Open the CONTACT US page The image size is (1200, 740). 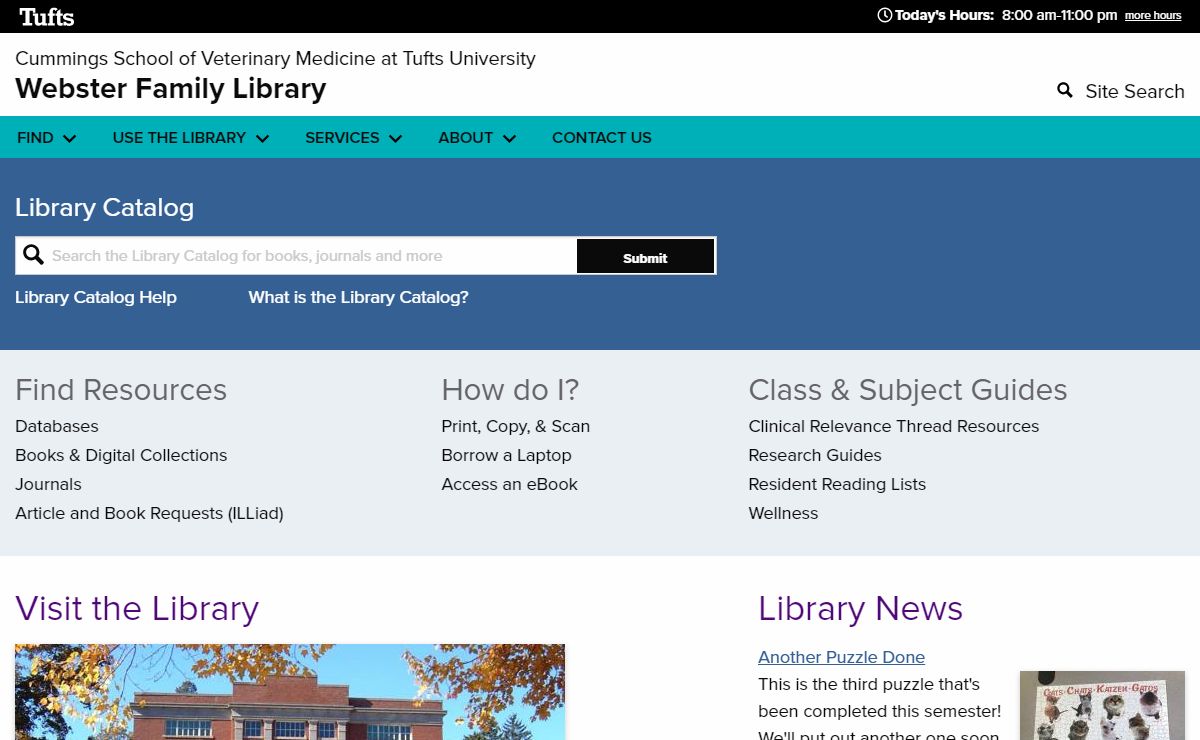tap(602, 138)
